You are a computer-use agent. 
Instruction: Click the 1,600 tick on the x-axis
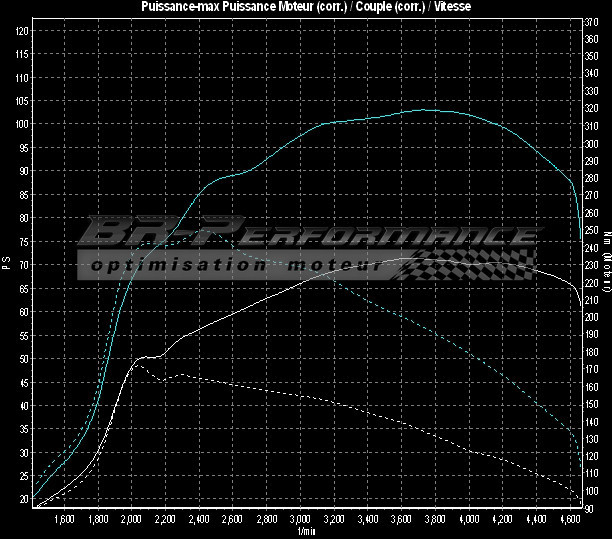[x=64, y=520]
